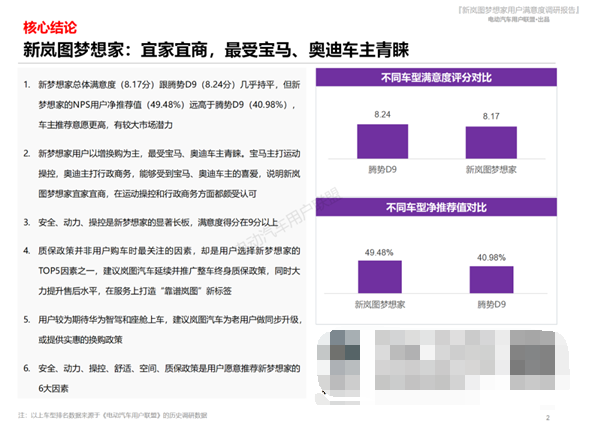
Task: Select the slide title about 新岚图梦想家
Action: click(x=216, y=50)
